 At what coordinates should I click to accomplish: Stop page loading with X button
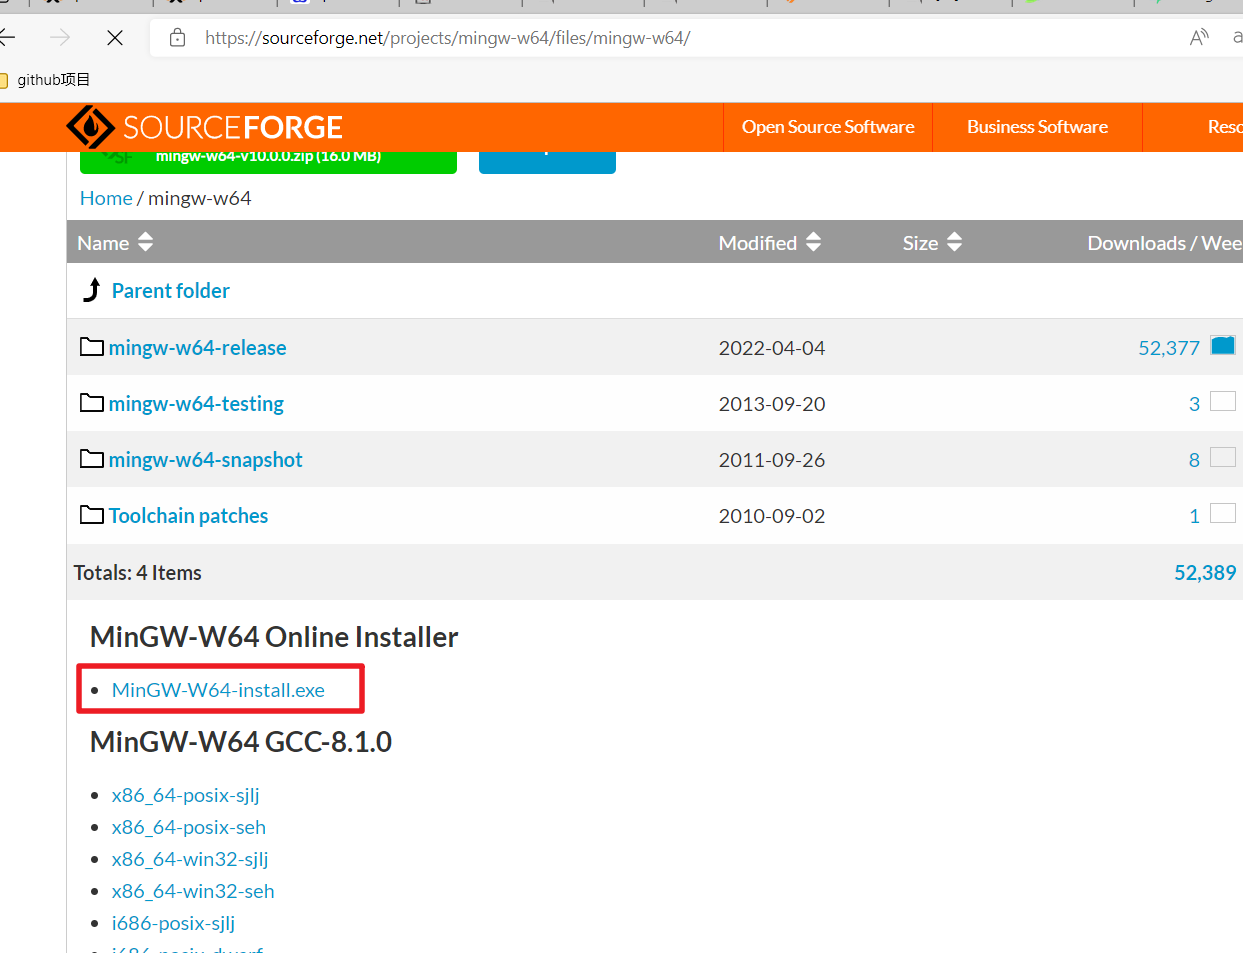tap(115, 38)
